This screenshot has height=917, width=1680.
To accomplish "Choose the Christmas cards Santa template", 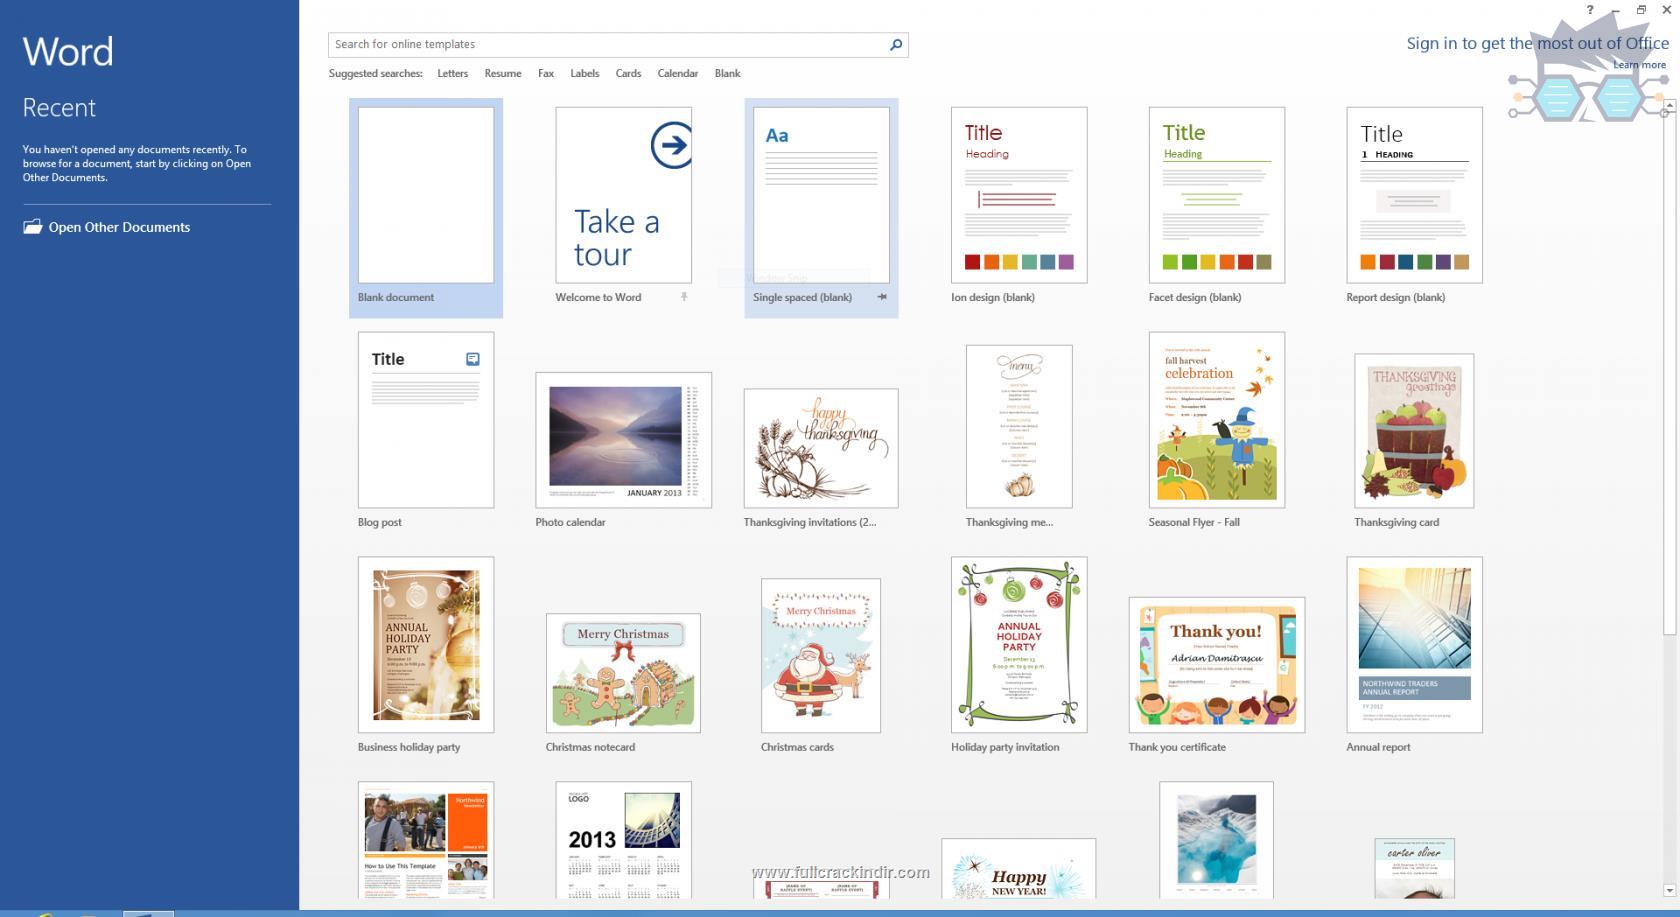I will pyautogui.click(x=821, y=655).
